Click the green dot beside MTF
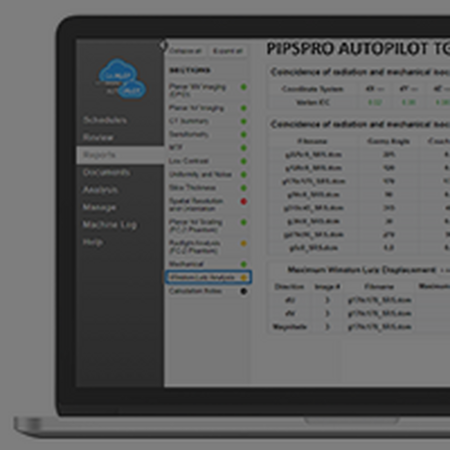The width and height of the screenshot is (450, 450). (244, 148)
